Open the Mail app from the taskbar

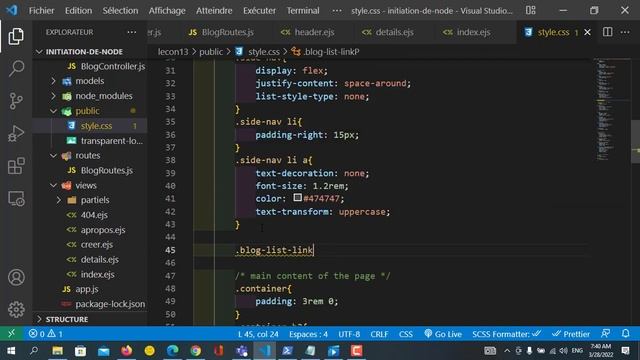[103, 351]
